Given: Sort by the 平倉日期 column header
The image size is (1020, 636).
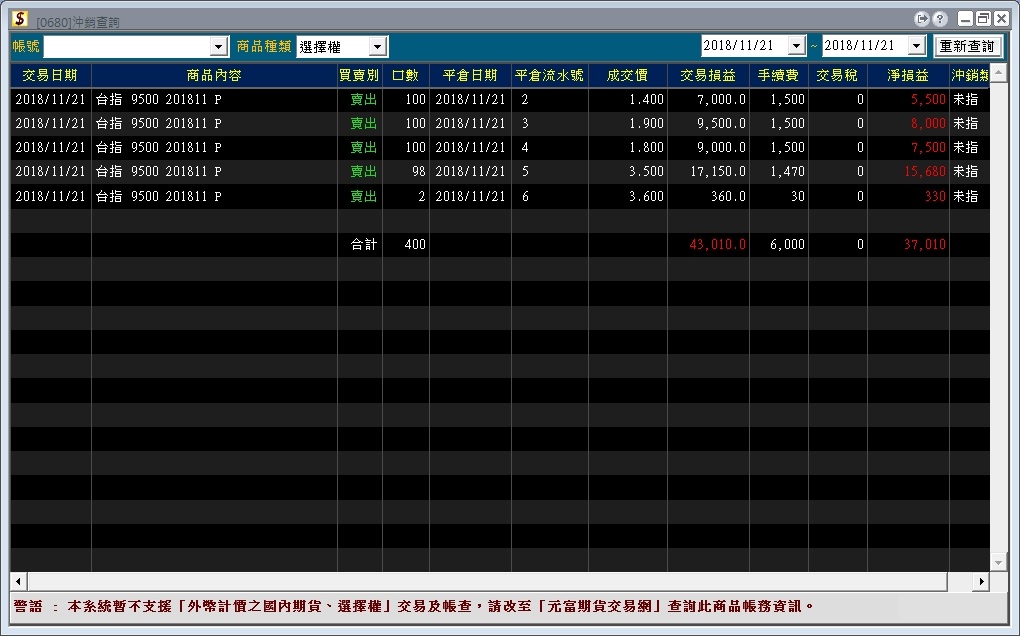Looking at the screenshot, I should (470, 75).
